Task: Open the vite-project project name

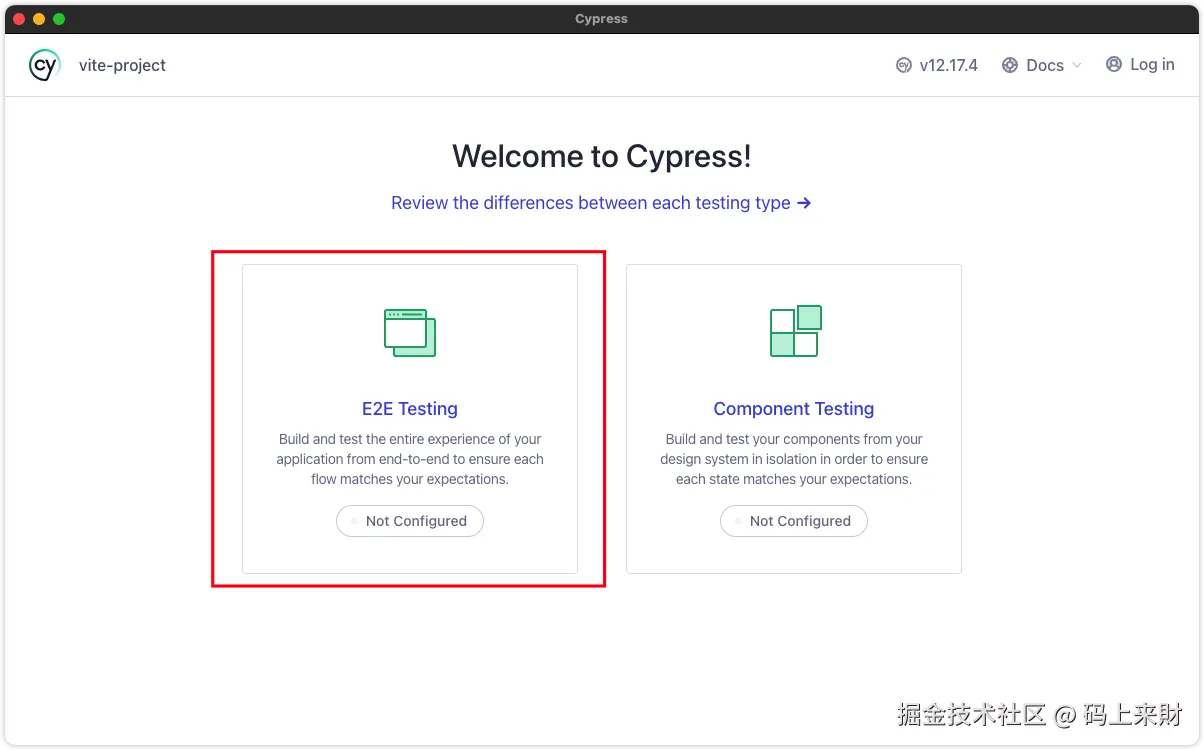Action: coord(122,65)
